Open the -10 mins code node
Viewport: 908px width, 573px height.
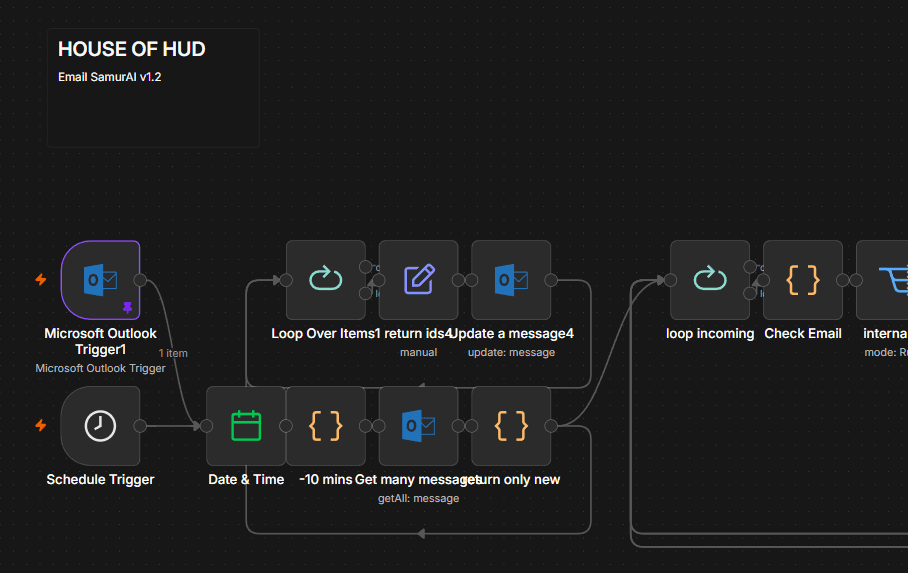[325, 426]
